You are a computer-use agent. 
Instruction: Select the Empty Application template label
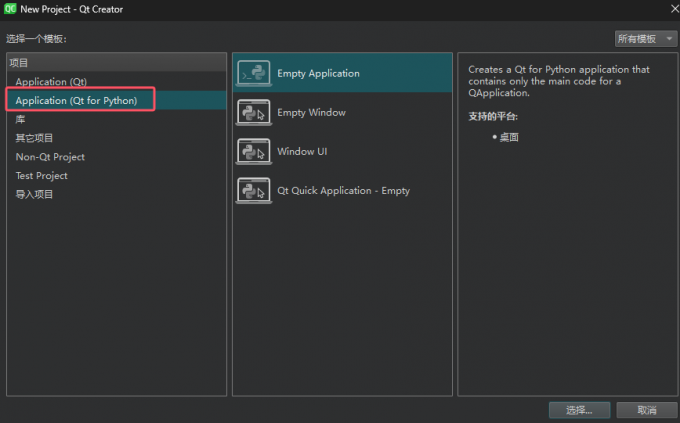[x=318, y=73]
